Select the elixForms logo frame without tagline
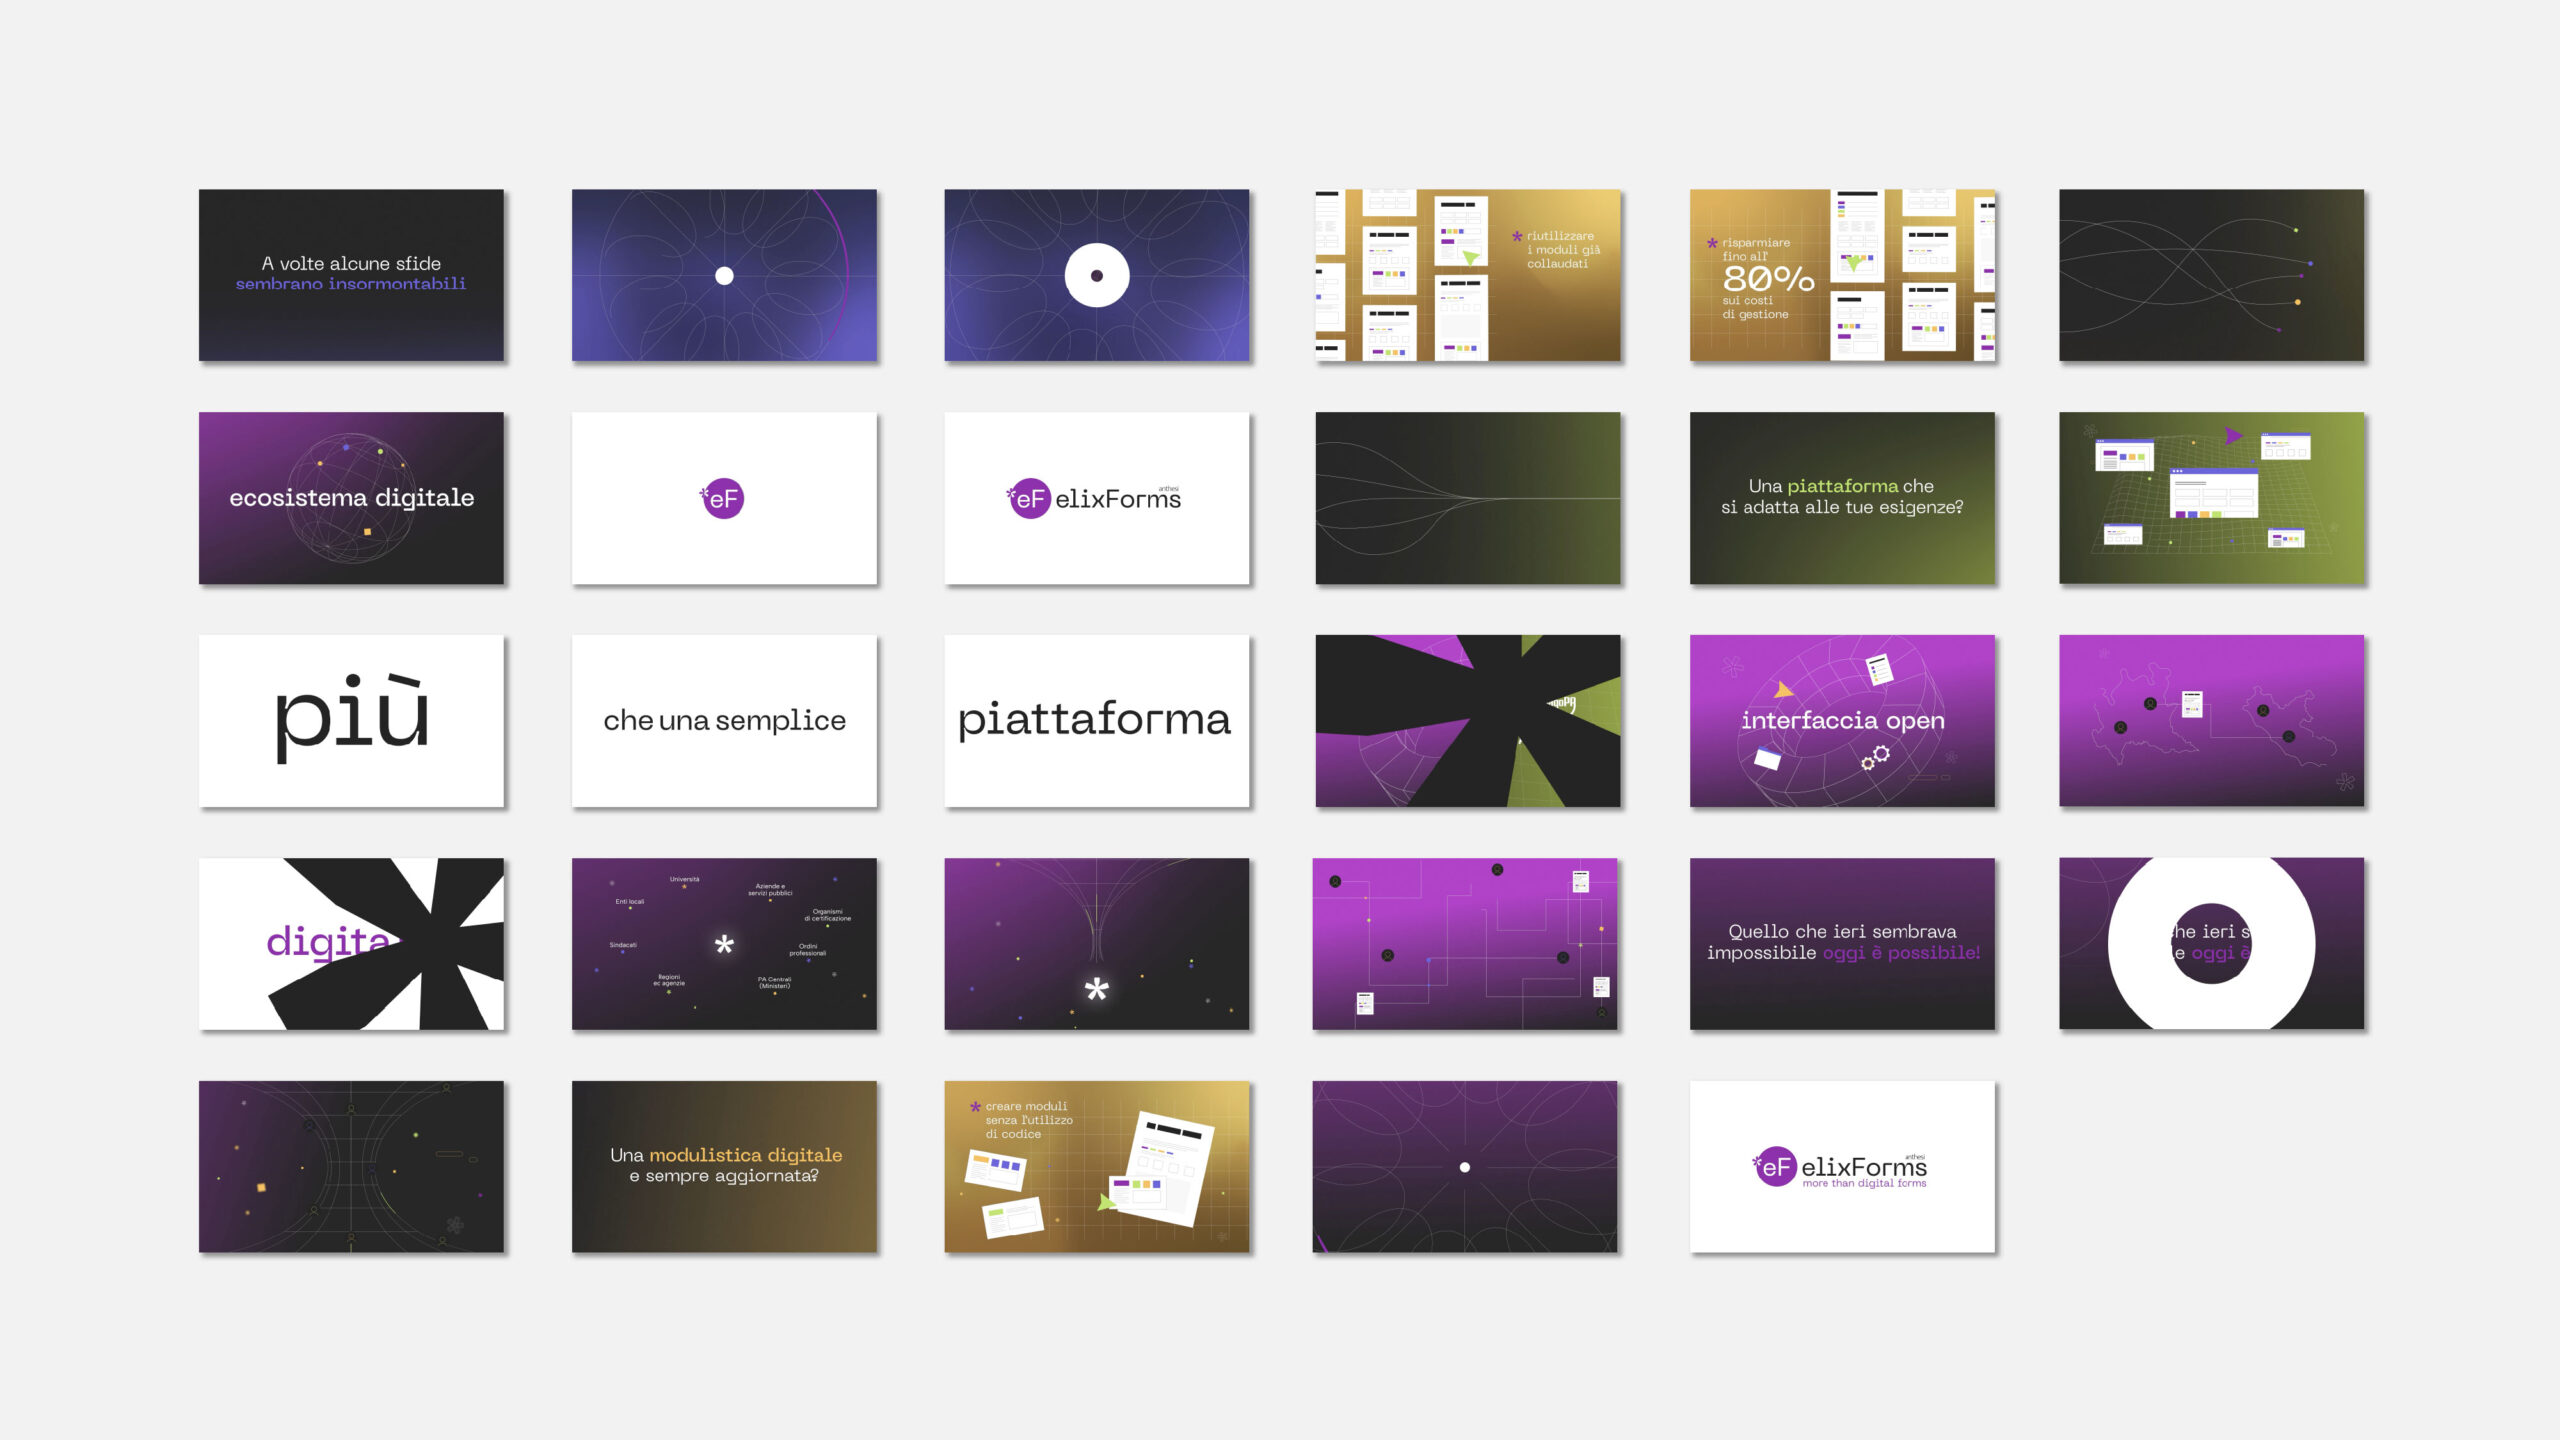 click(1096, 498)
